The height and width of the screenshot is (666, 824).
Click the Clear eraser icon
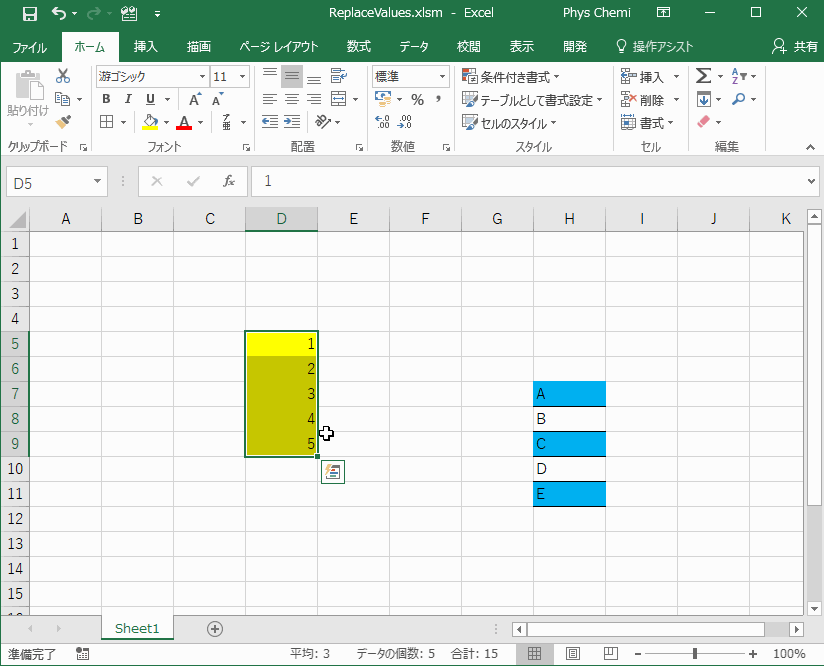click(x=704, y=122)
